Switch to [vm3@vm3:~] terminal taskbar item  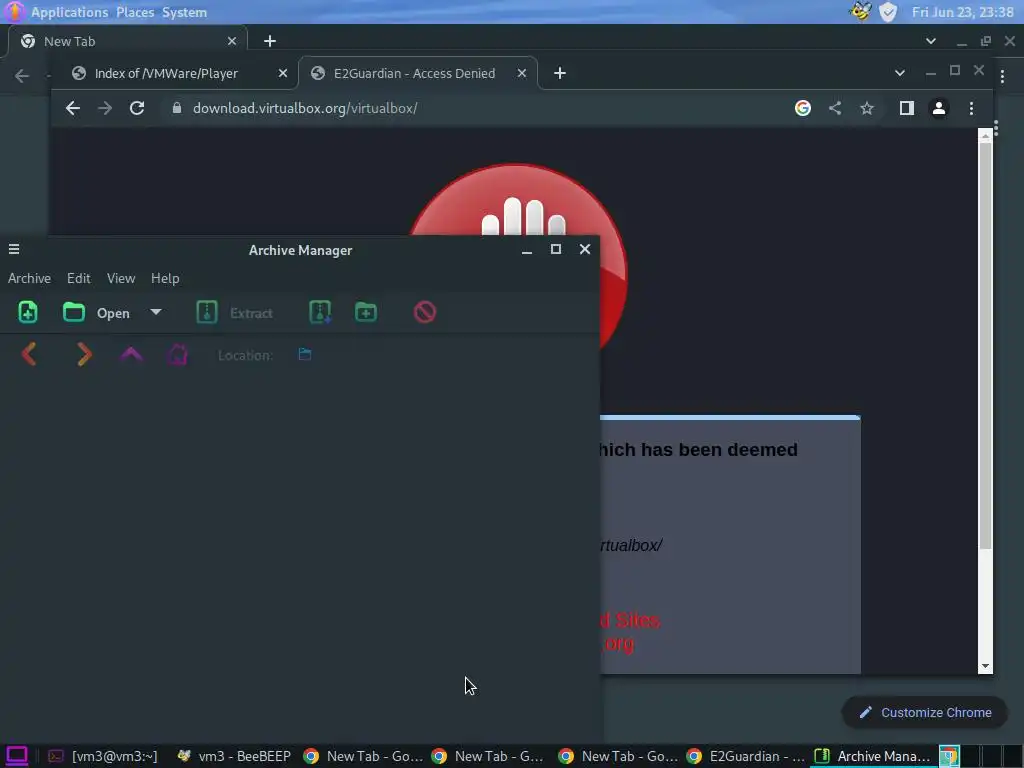tap(103, 756)
